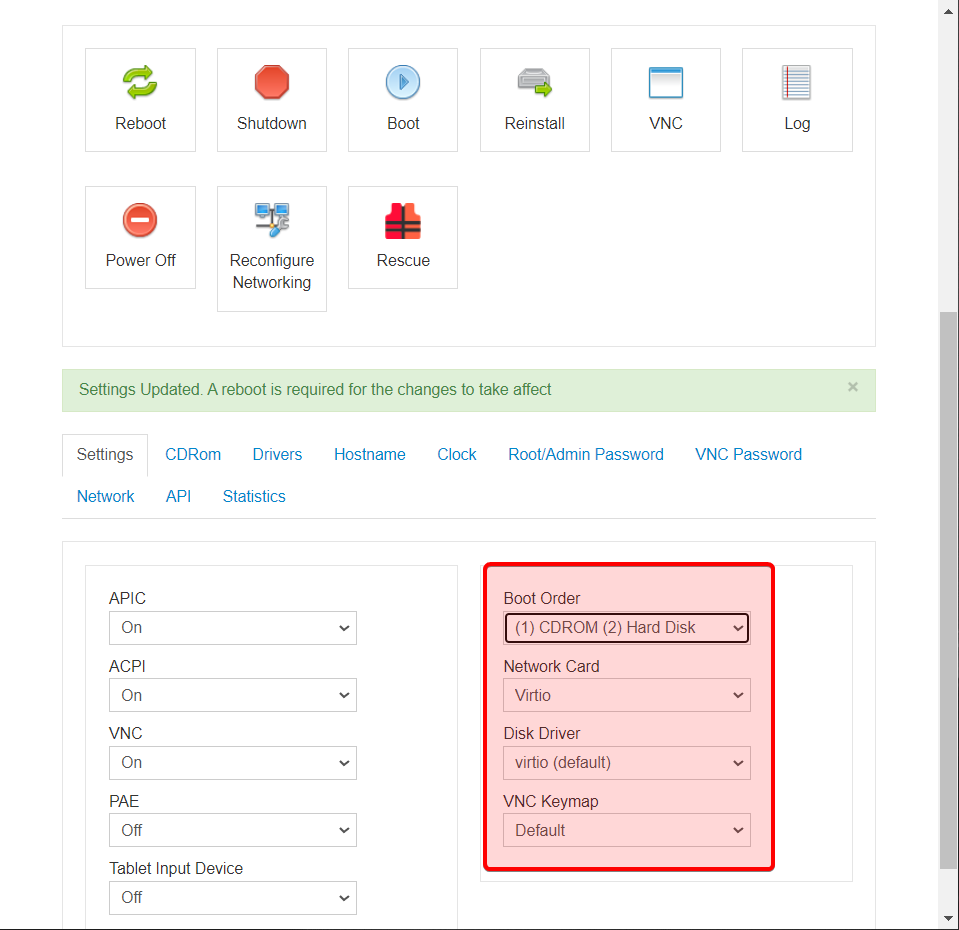Viewport: 959px width, 930px height.
Task: Click the page vertical scrollbar thumb
Action: pyautogui.click(x=948, y=590)
